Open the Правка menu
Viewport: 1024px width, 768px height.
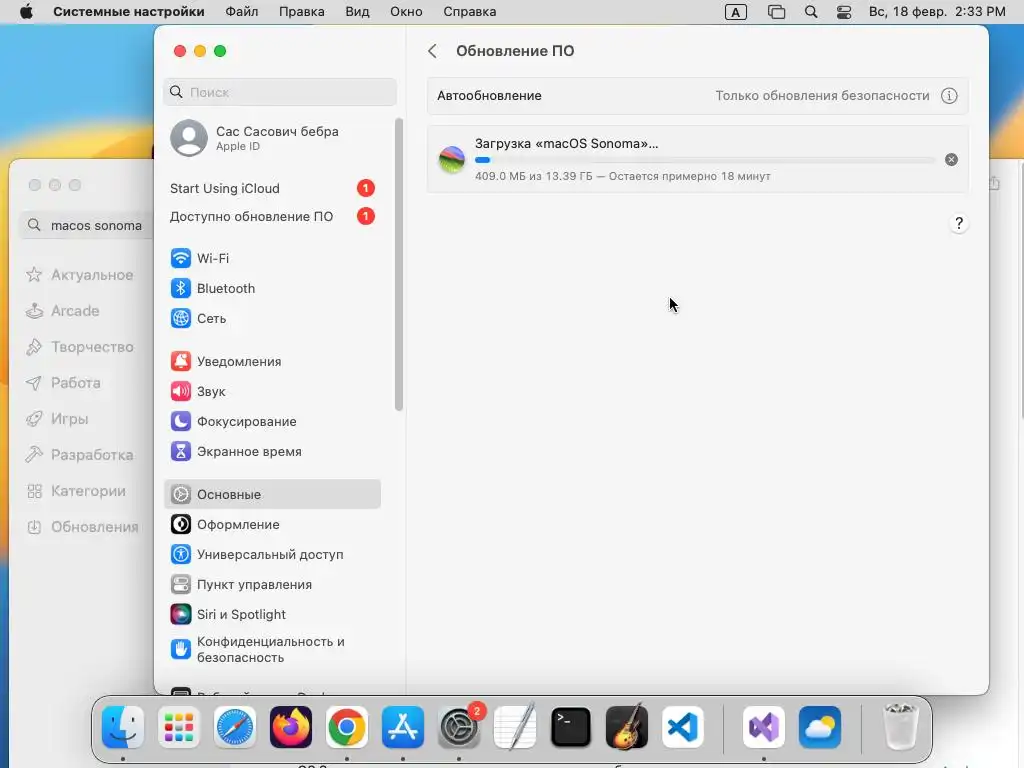click(302, 12)
